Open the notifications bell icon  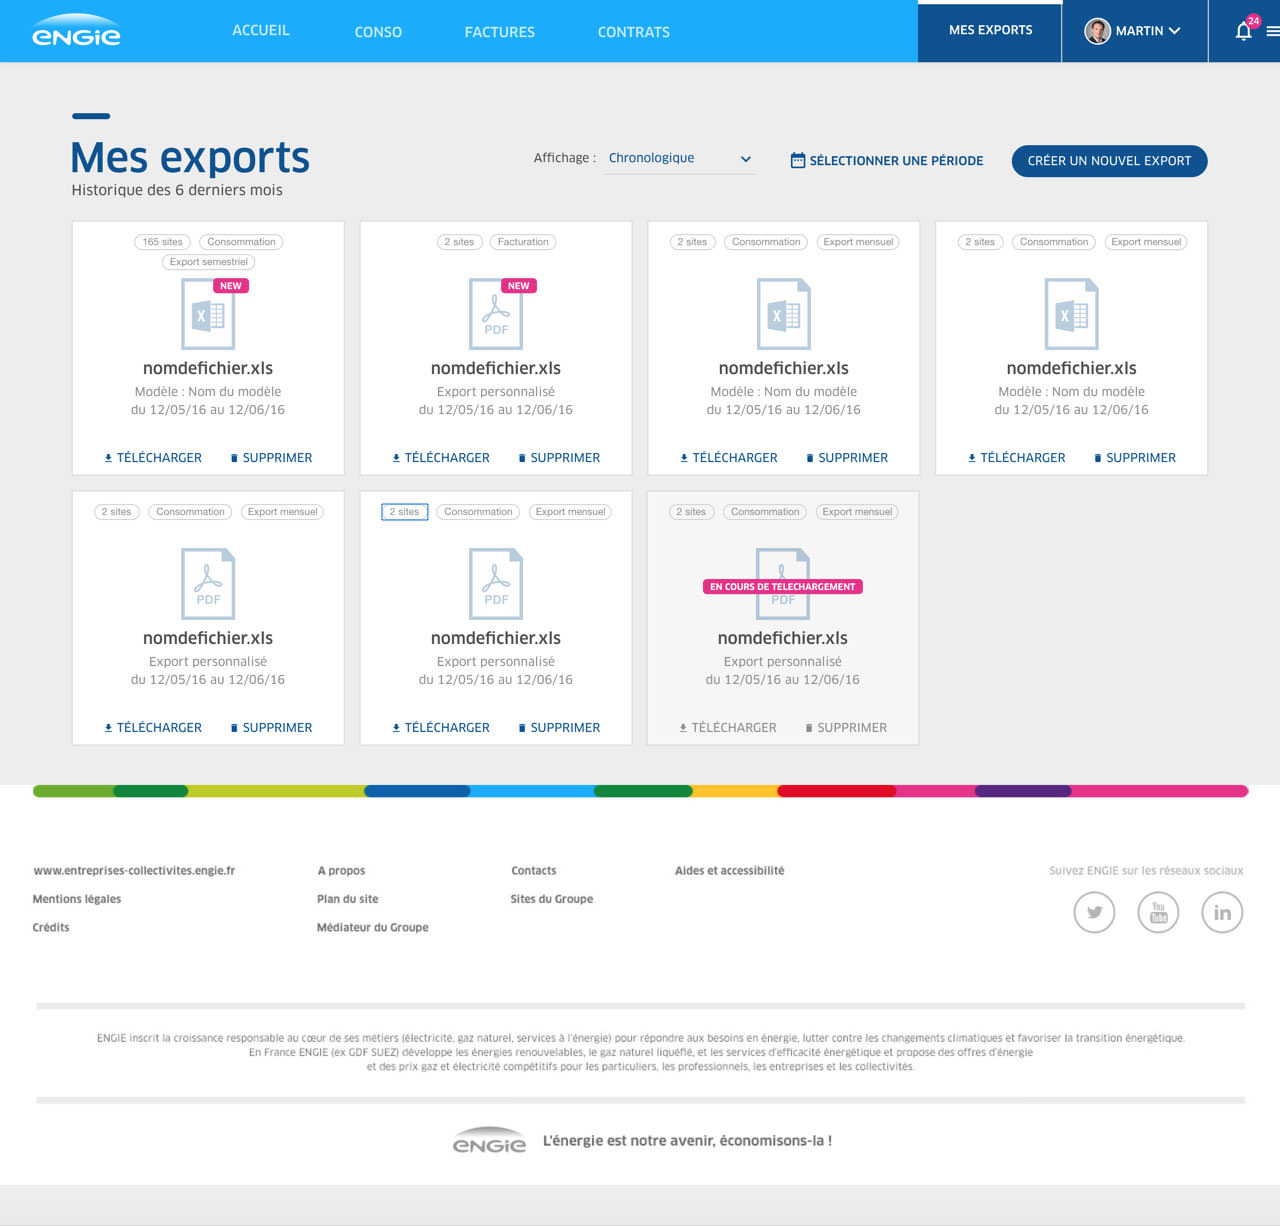[x=1243, y=31]
